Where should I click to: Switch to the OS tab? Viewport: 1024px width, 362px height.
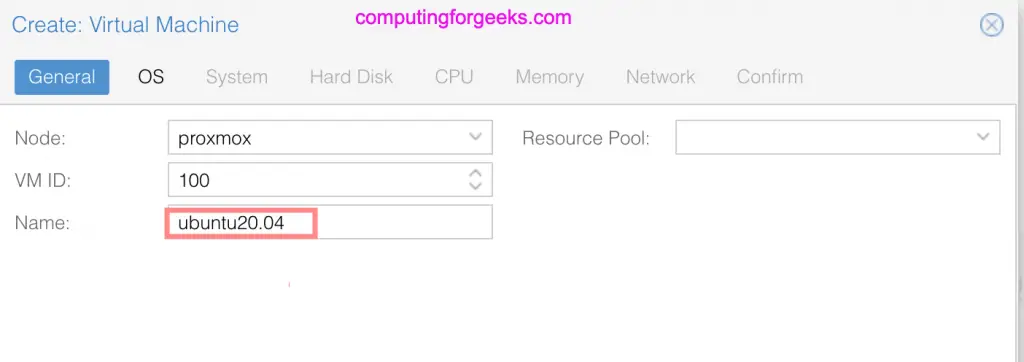click(151, 77)
